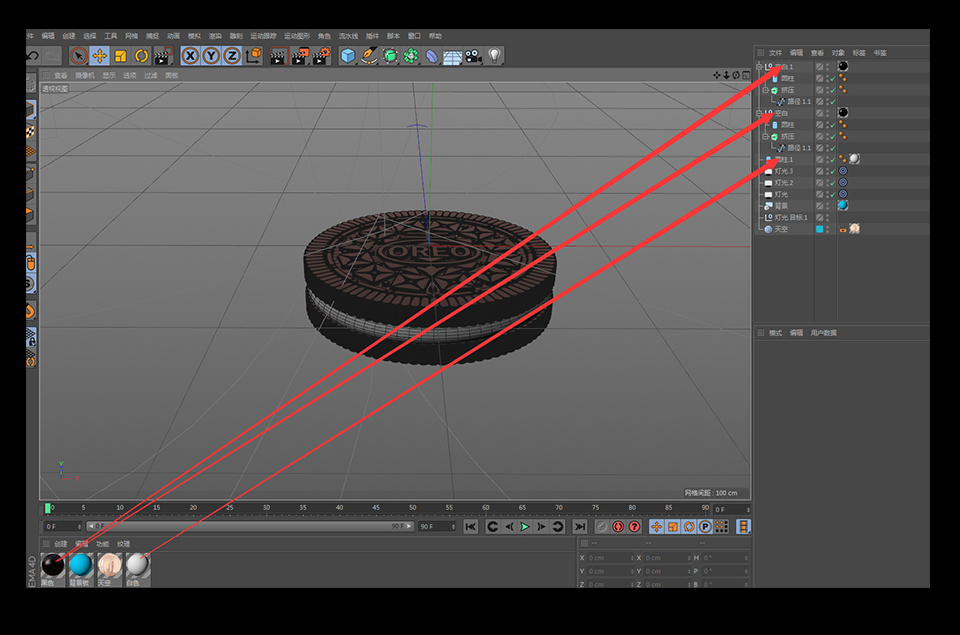Collapse first 挤压 node under 空白.1
This screenshot has height=635, width=960.
tap(765, 90)
